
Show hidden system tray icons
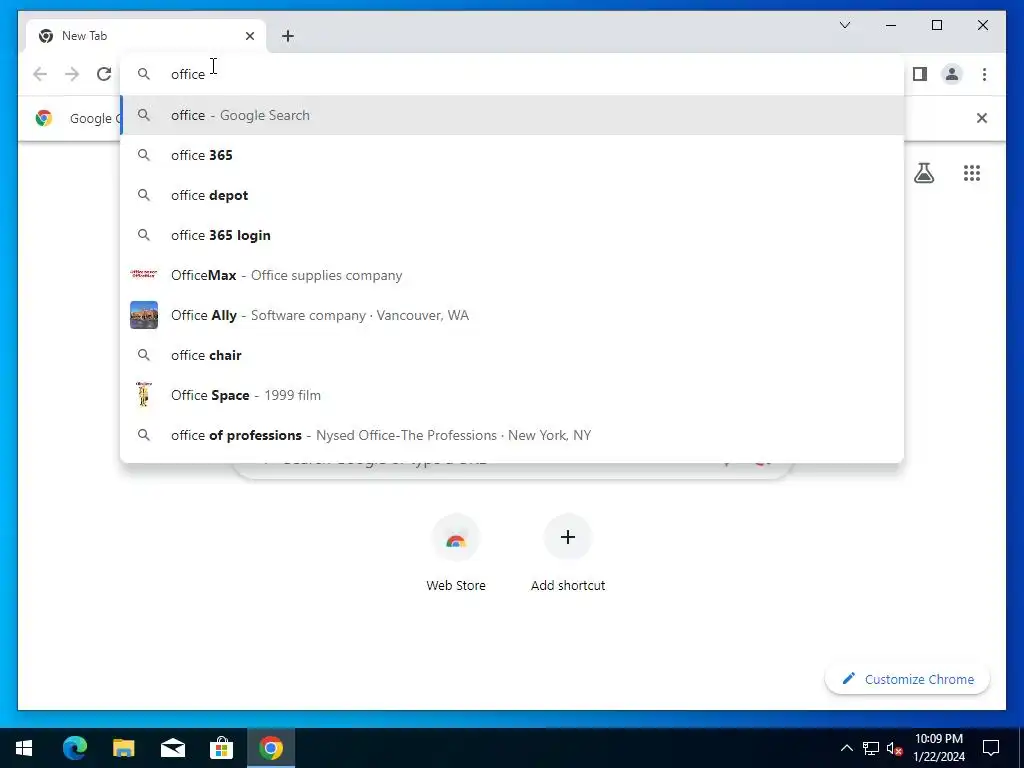coord(846,748)
